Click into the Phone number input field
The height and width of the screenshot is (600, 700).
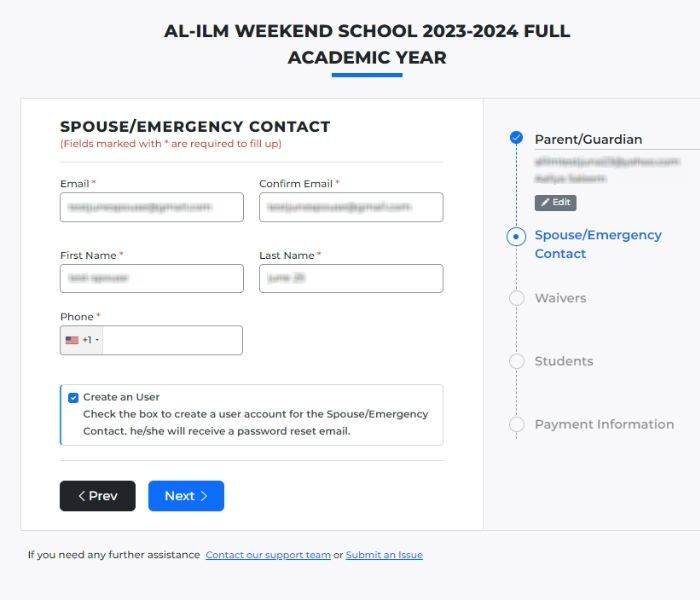click(x=172, y=340)
